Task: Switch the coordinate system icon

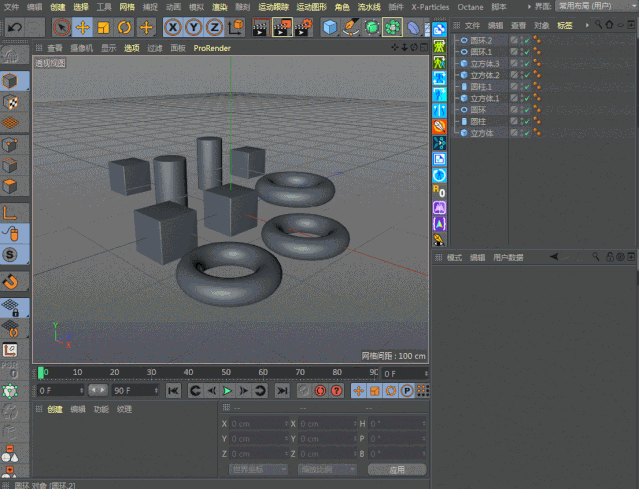Action: pyautogui.click(x=236, y=27)
